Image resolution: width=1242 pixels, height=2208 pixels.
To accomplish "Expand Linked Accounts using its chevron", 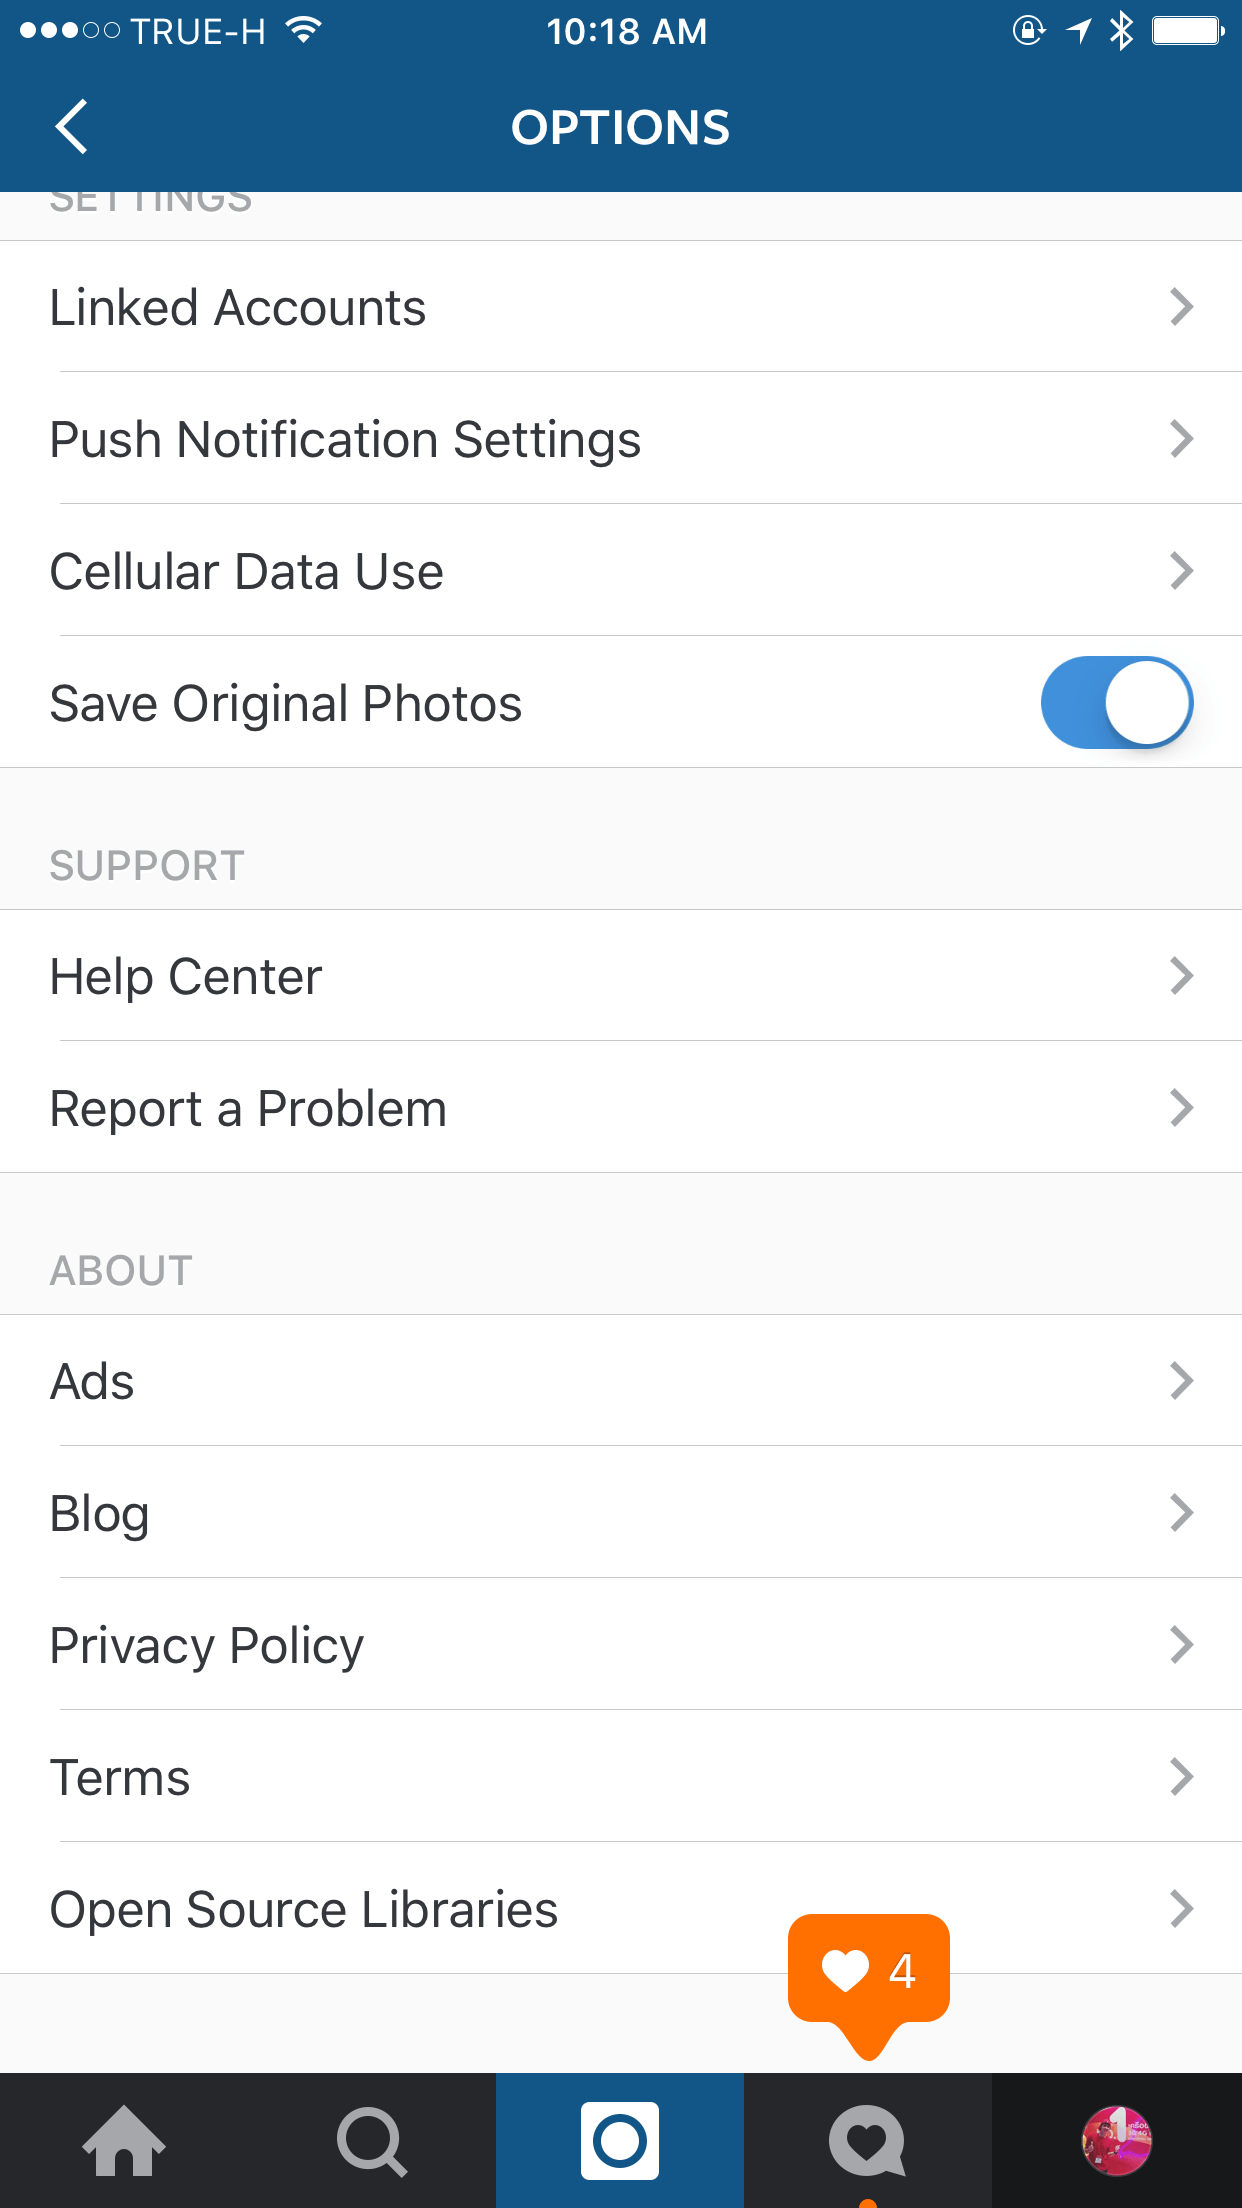I will tap(1181, 307).
